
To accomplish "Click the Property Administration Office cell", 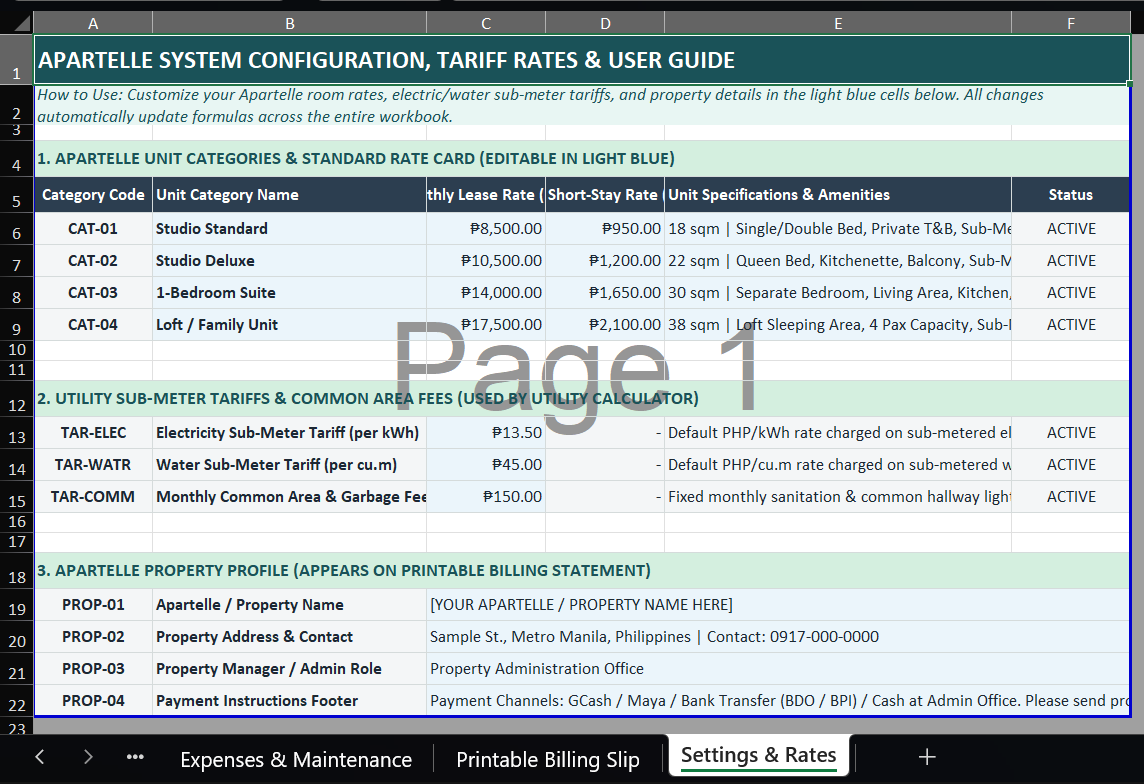I will tap(778, 669).
